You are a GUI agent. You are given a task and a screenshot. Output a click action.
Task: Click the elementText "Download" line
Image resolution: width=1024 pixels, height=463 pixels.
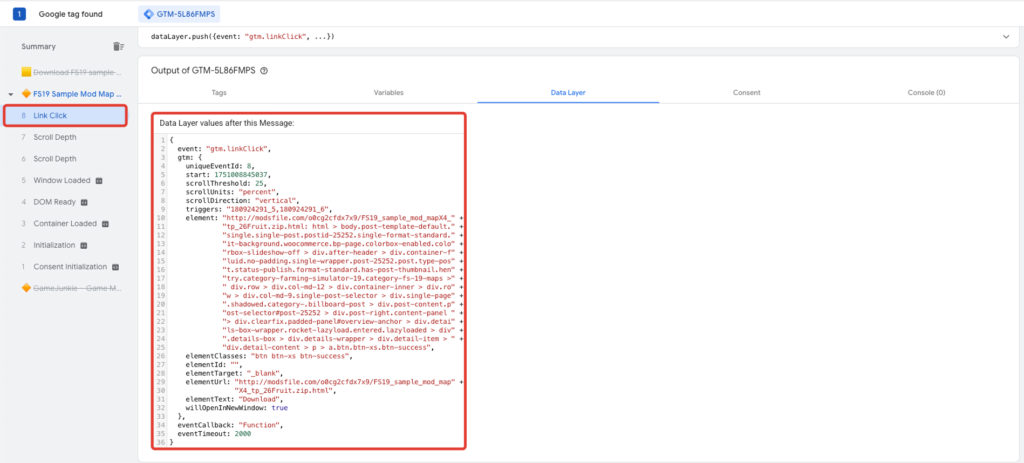pyautogui.click(x=234, y=399)
